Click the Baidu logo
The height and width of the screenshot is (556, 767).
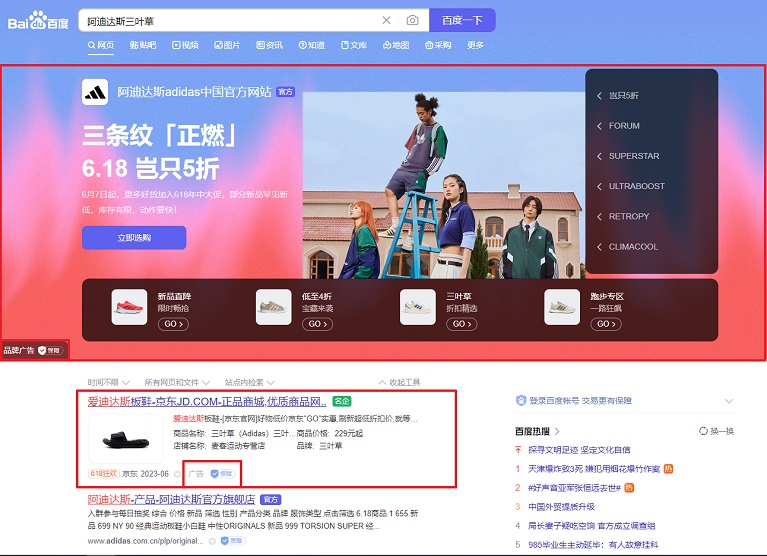[x=39, y=20]
